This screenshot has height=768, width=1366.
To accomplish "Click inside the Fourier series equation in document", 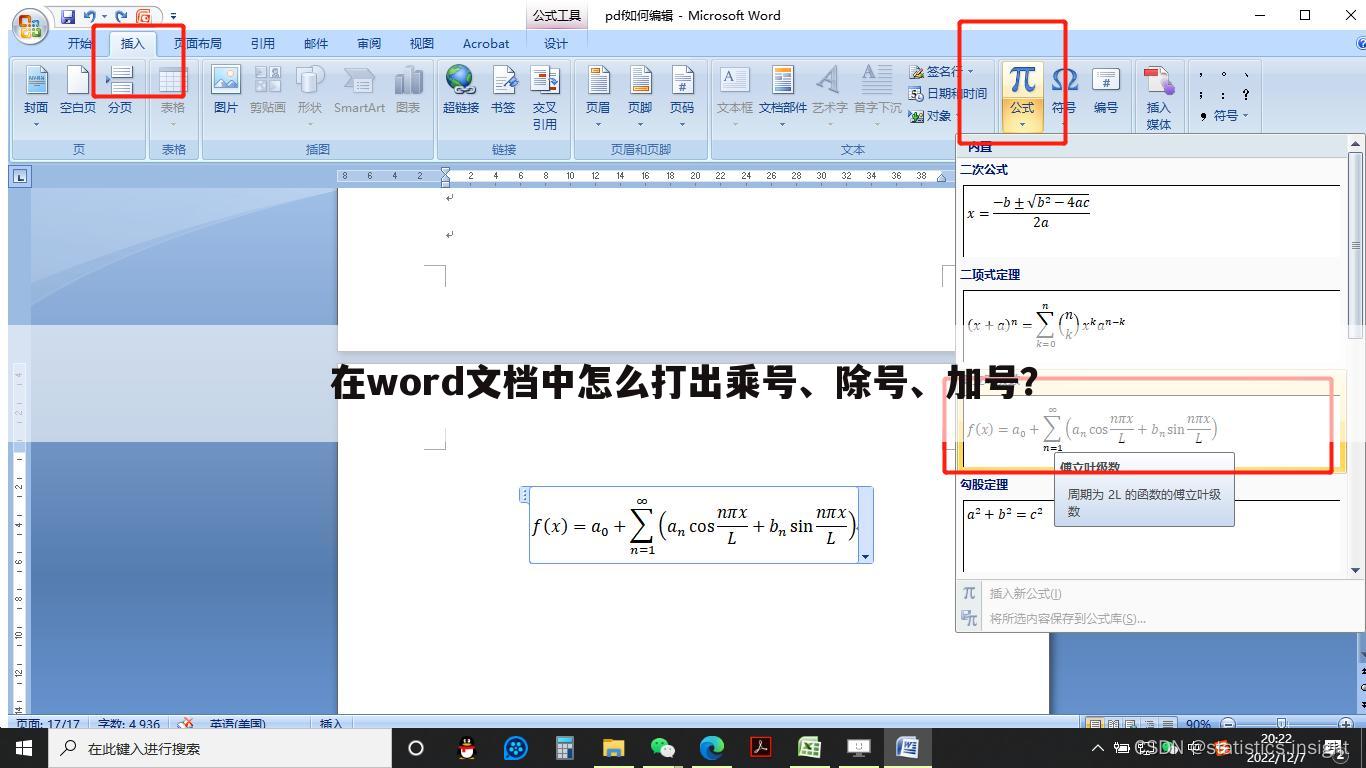I will click(694, 526).
